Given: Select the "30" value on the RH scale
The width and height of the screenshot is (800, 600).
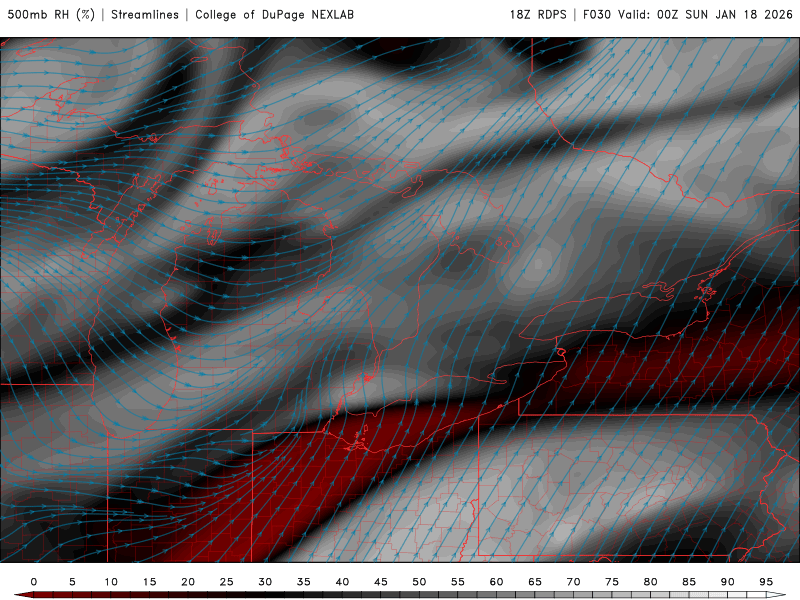Looking at the screenshot, I should point(265,582).
